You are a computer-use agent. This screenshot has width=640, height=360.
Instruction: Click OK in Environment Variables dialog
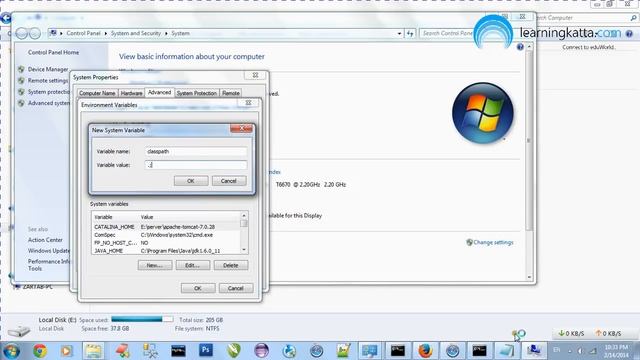(x=198, y=288)
